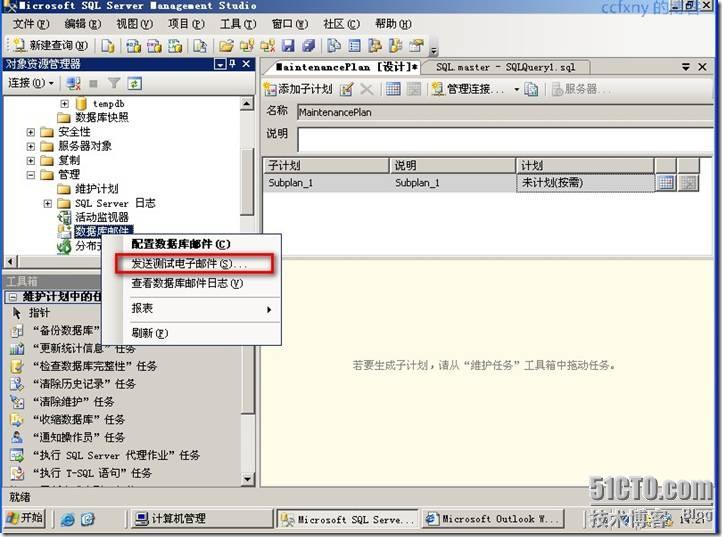Image resolution: width=722 pixels, height=537 pixels.
Task: Open the Tools (工具) menu
Action: (x=238, y=24)
